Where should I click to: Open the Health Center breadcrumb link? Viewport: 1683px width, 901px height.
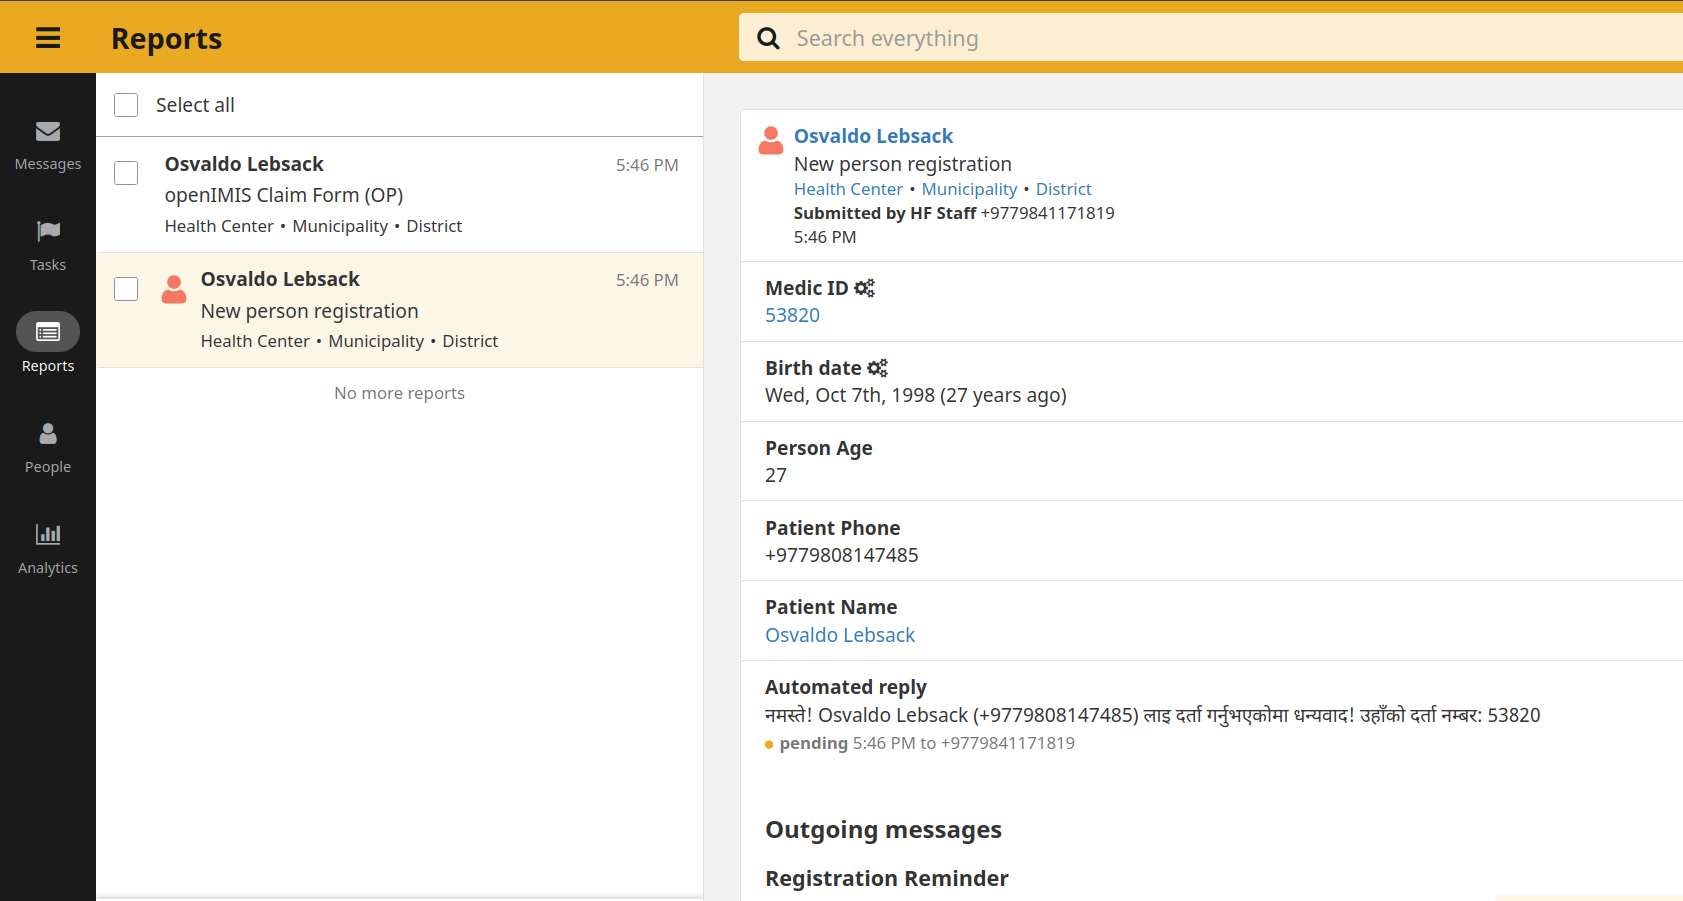(848, 189)
